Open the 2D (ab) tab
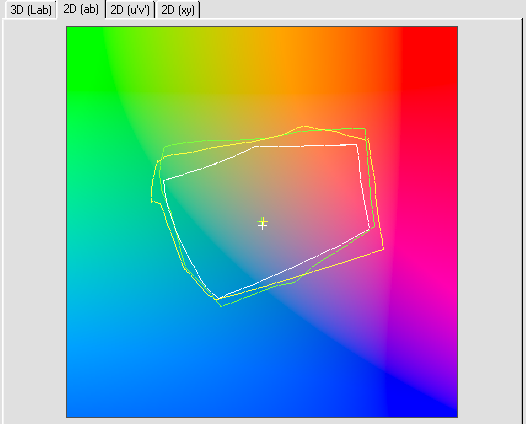This screenshot has width=526, height=424. pos(81,9)
